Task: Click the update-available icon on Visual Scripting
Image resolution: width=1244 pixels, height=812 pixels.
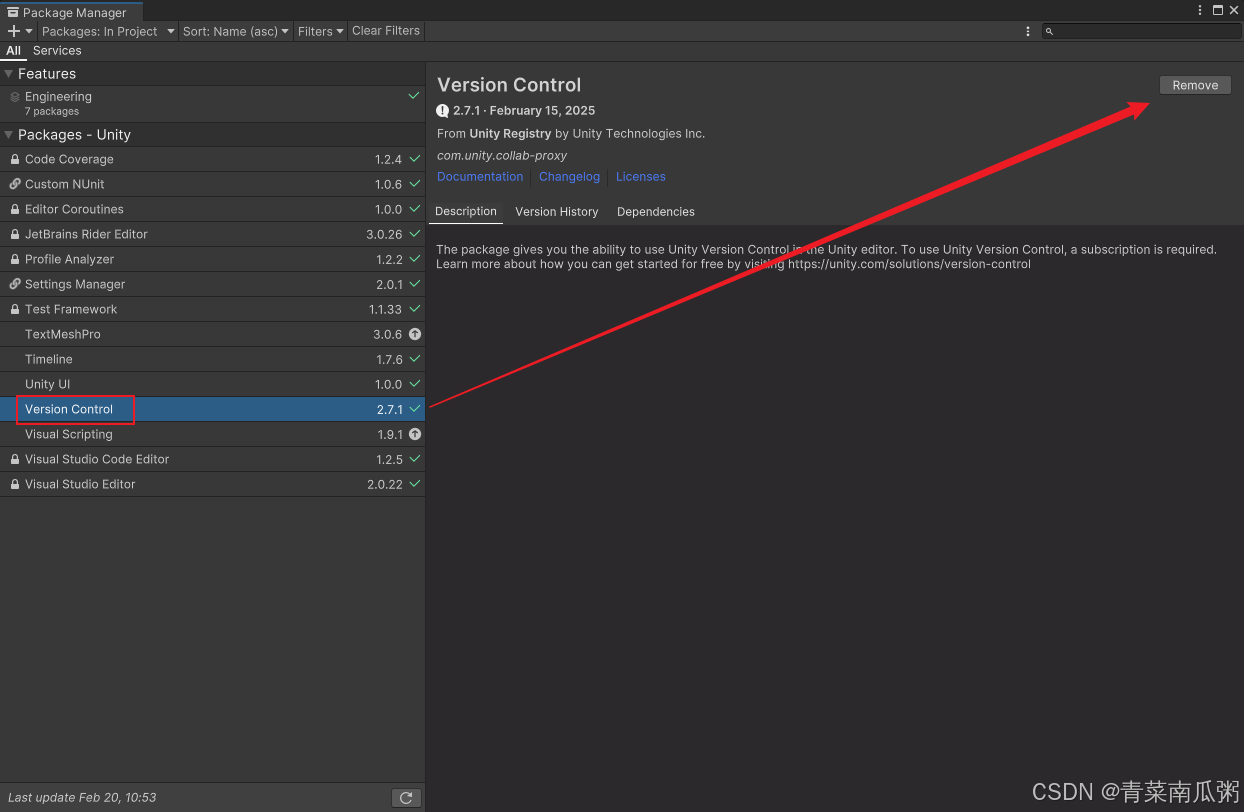Action: click(x=415, y=434)
